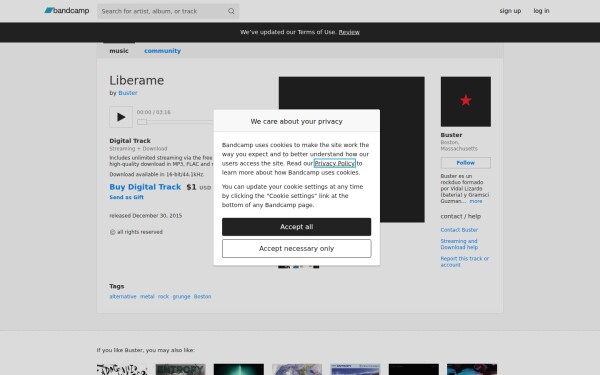Open the Buster artist link under title
This screenshot has height=375, width=600.
pyautogui.click(x=128, y=93)
